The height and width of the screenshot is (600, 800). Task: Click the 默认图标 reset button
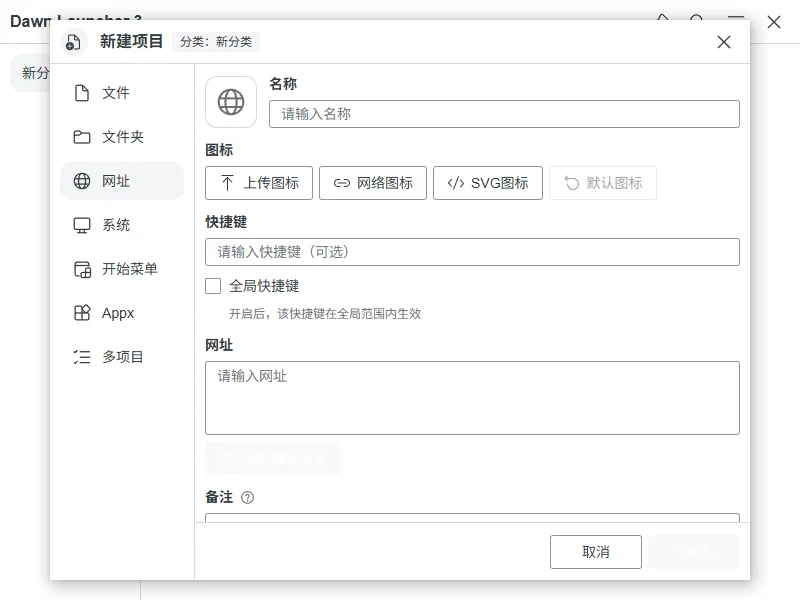(x=603, y=183)
